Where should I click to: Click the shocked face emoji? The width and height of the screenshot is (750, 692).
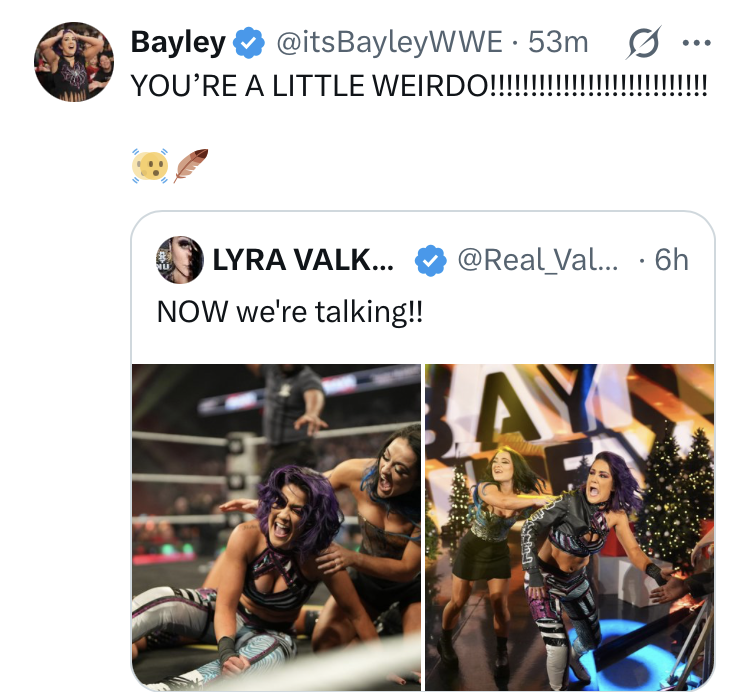click(150, 165)
